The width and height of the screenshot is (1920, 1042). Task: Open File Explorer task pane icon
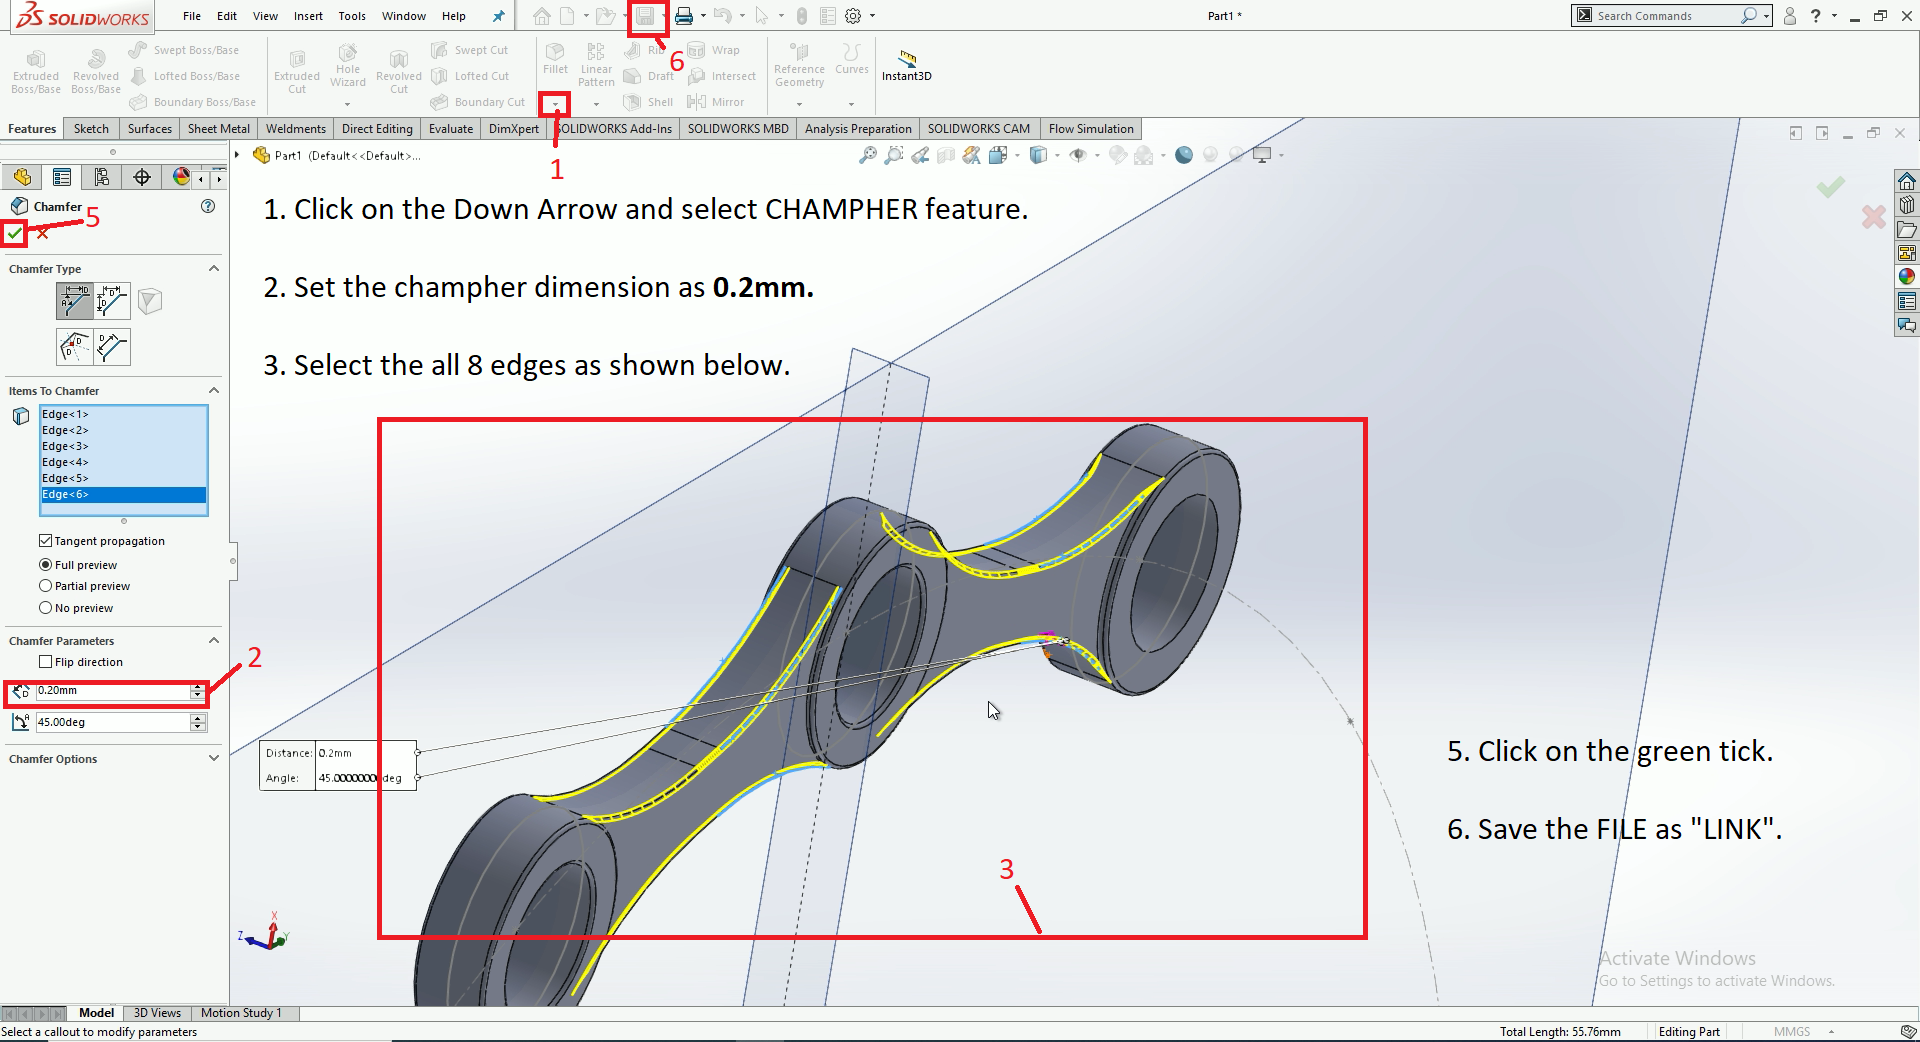pyautogui.click(x=1907, y=229)
